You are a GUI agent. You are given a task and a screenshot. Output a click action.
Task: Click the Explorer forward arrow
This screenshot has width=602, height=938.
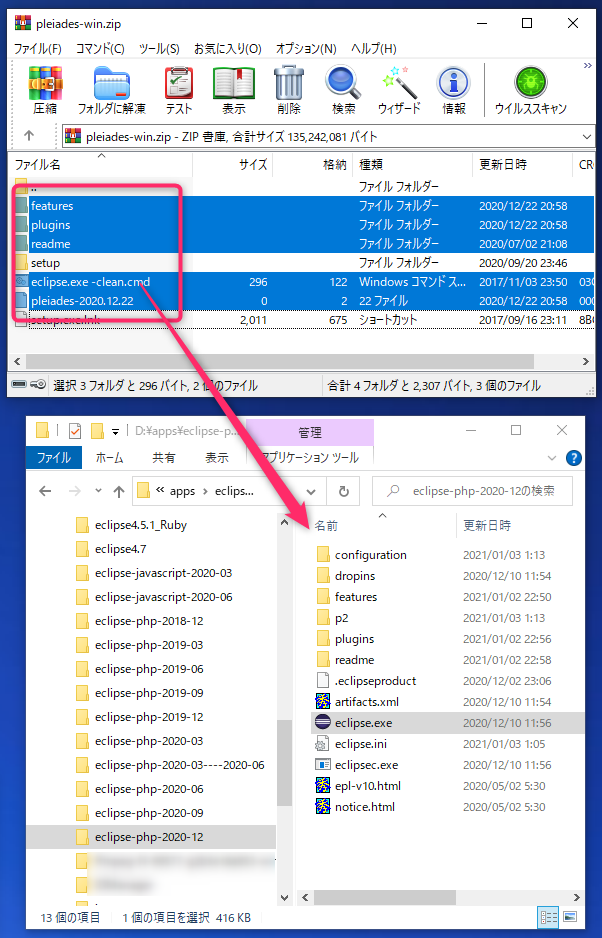tap(74, 491)
